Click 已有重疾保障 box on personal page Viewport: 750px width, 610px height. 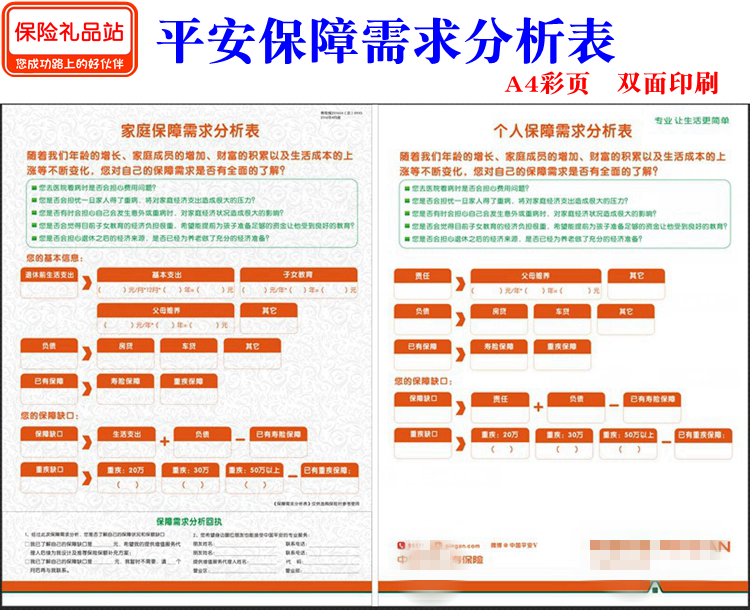point(703,444)
